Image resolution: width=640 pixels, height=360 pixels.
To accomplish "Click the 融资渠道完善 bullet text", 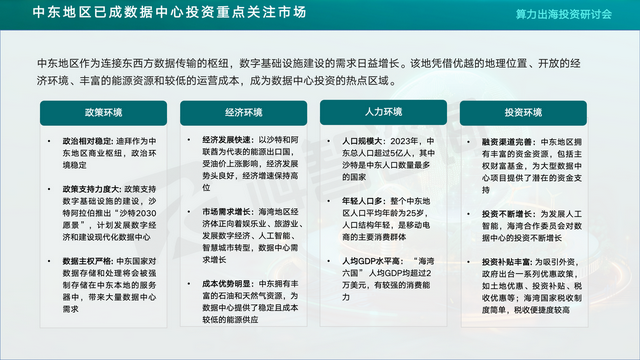I will pyautogui.click(x=532, y=166).
